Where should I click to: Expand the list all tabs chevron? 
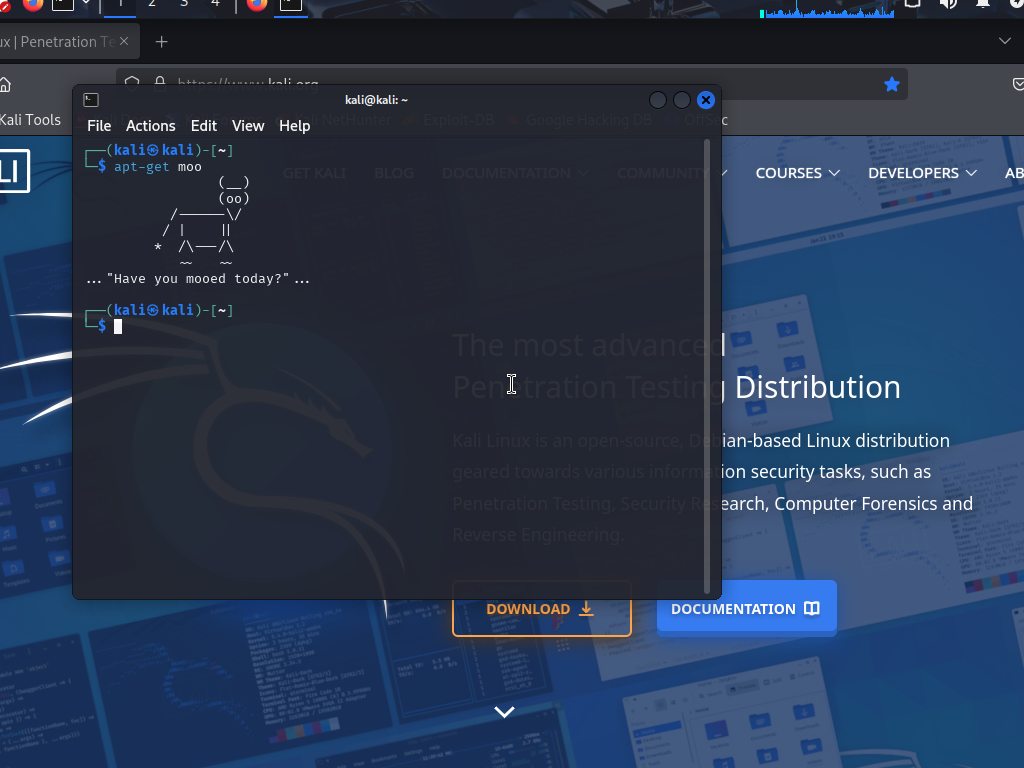(1004, 41)
